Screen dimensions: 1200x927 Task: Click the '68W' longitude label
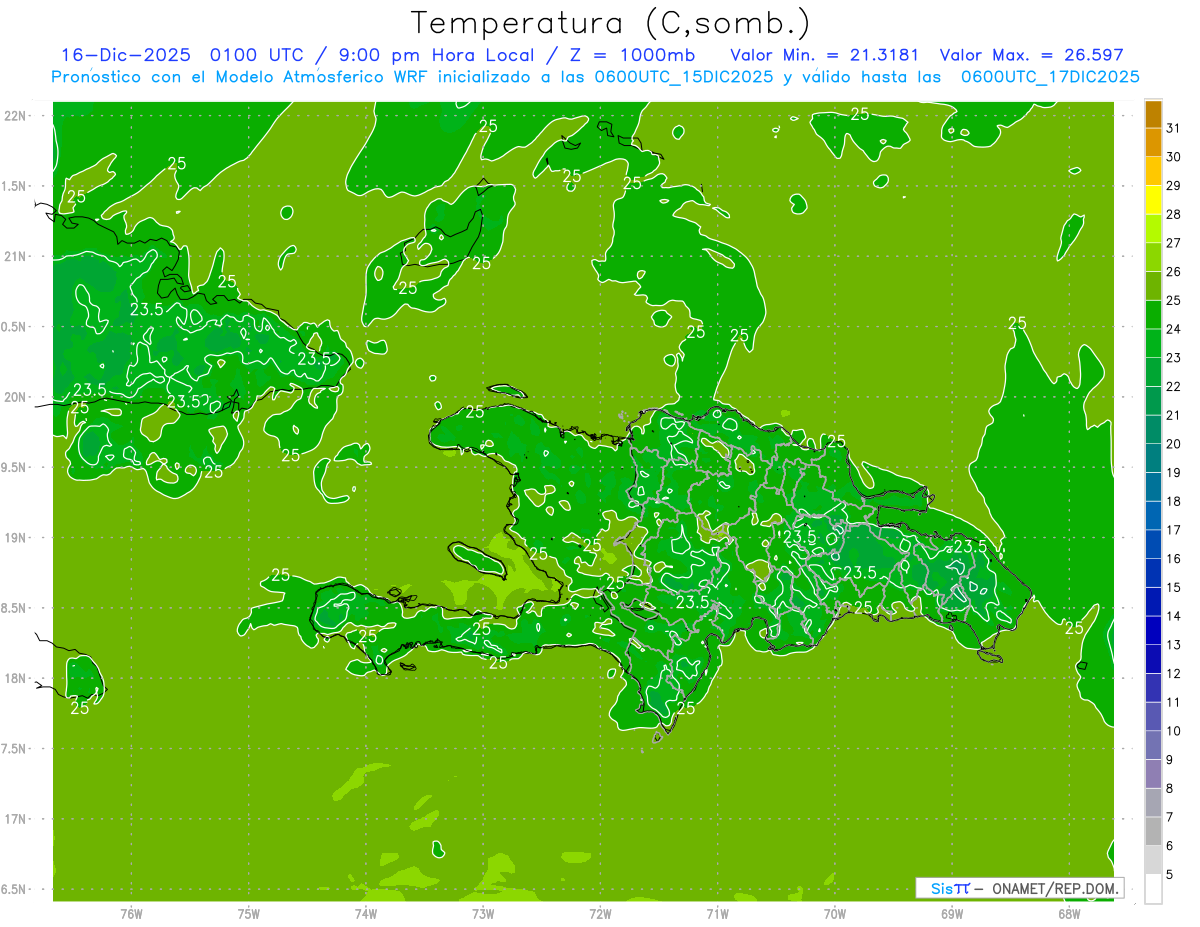[x=1069, y=913]
